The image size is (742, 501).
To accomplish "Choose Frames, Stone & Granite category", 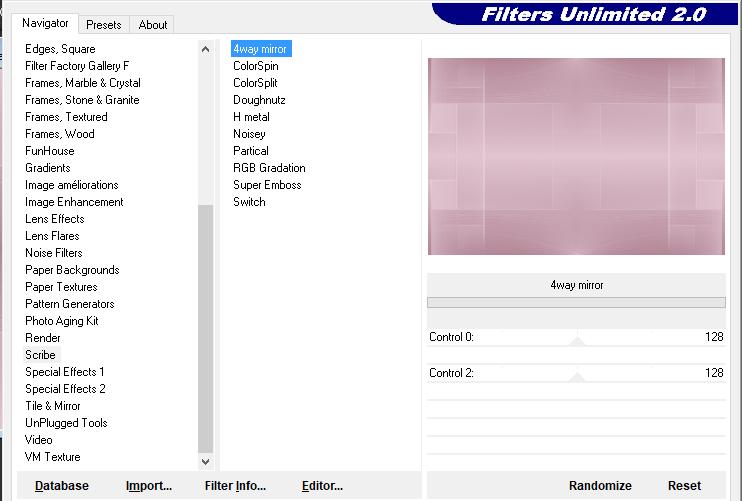I will 82,100.
